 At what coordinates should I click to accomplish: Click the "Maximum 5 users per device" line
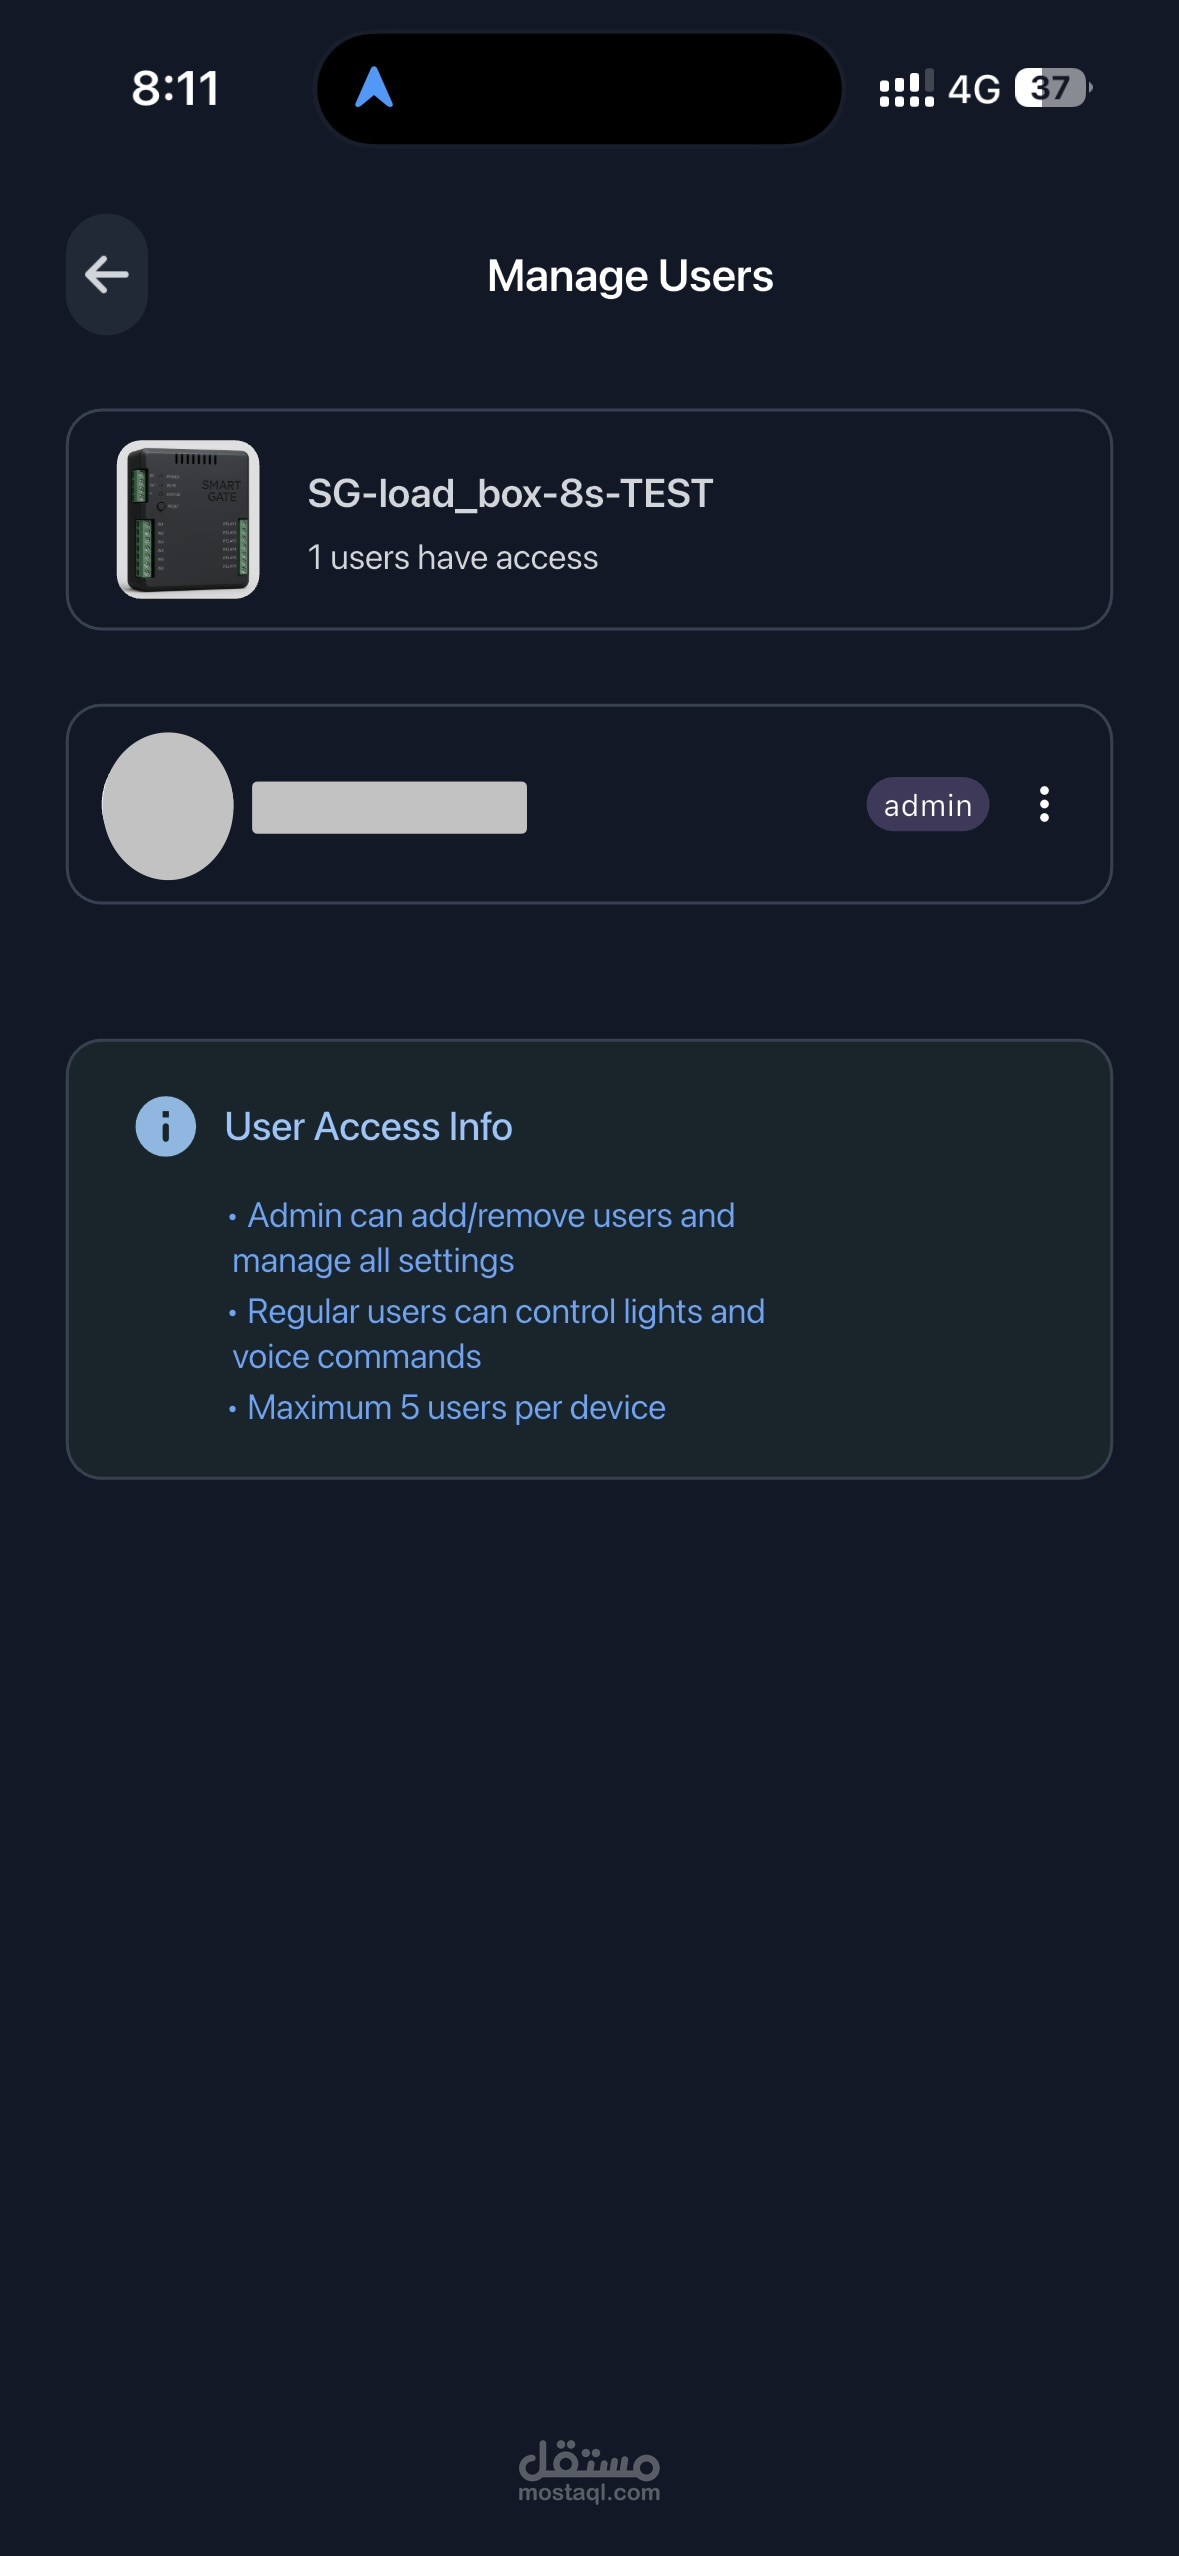pos(456,1408)
